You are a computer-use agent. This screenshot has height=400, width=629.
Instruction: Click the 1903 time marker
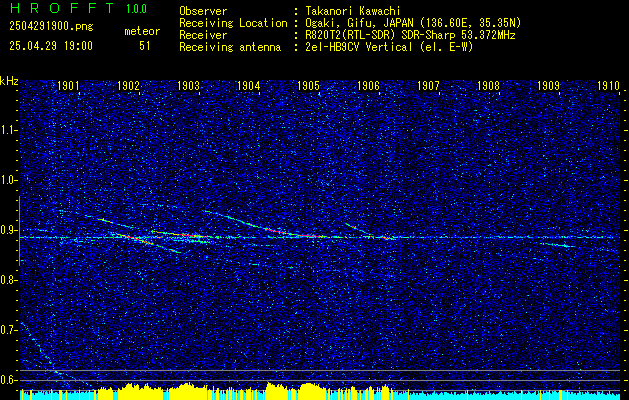(189, 86)
